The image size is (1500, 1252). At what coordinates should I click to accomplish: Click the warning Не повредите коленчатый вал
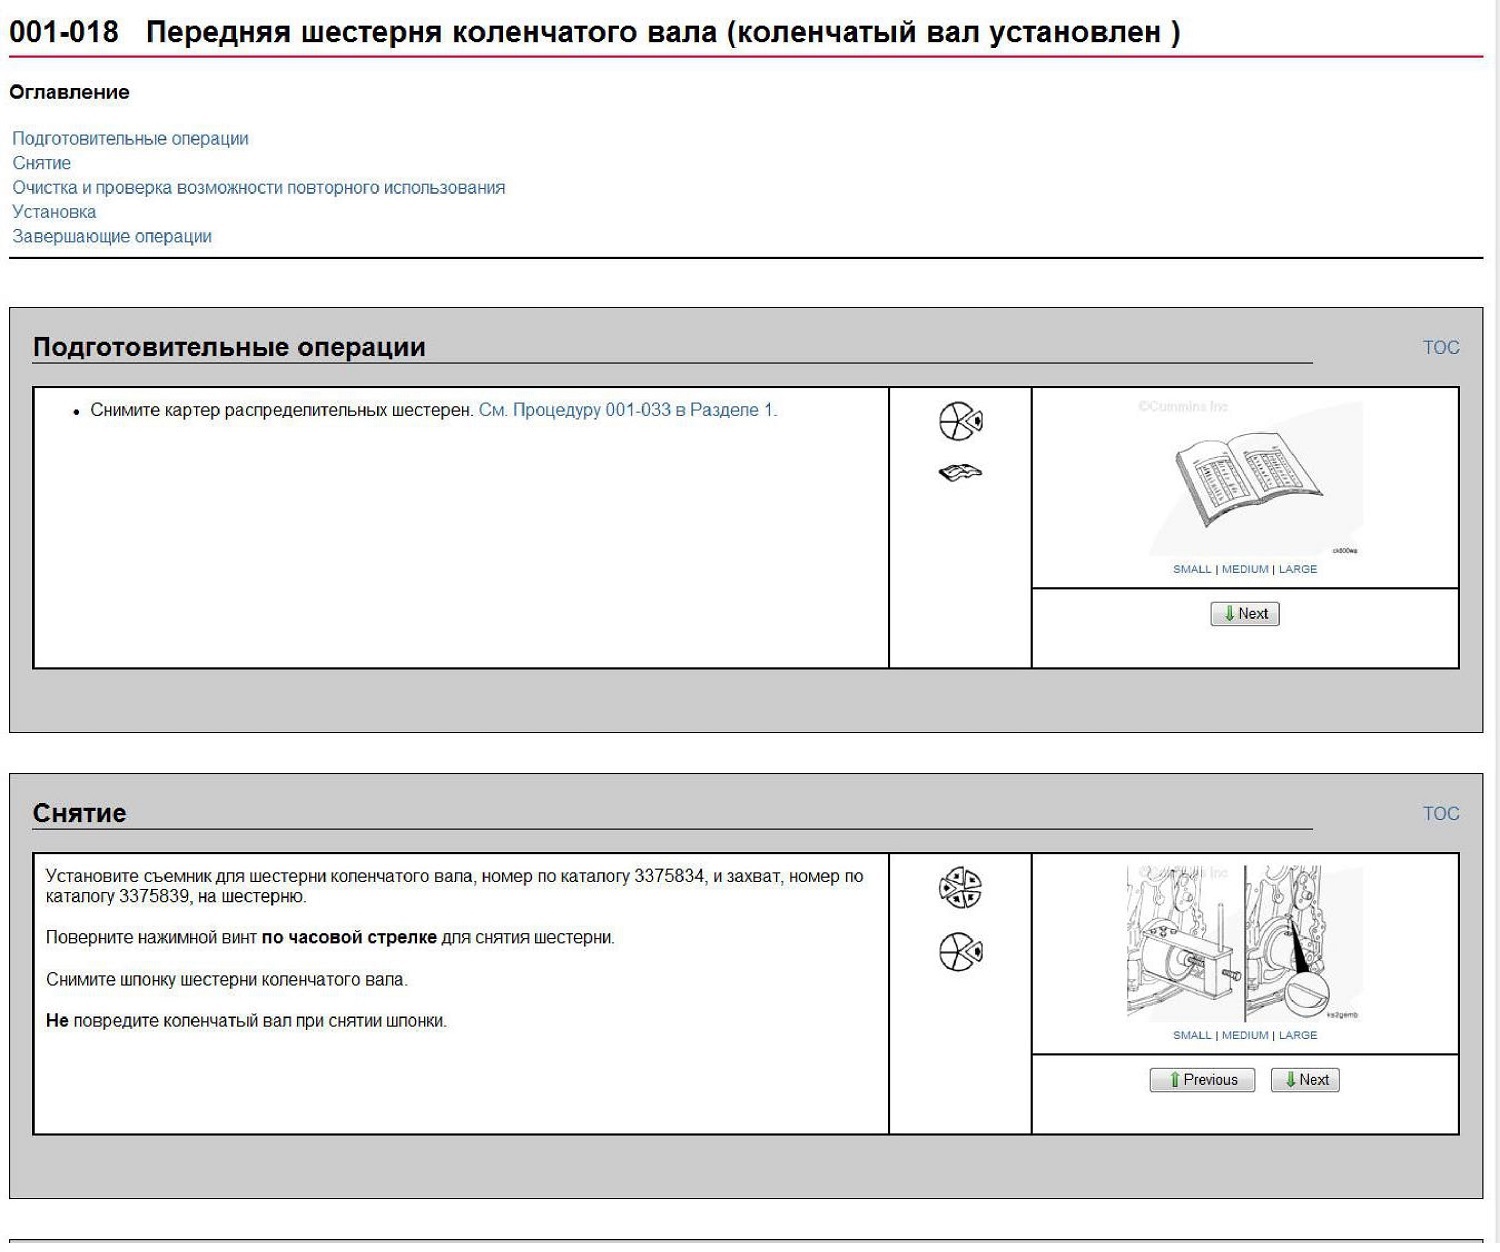click(x=246, y=1021)
